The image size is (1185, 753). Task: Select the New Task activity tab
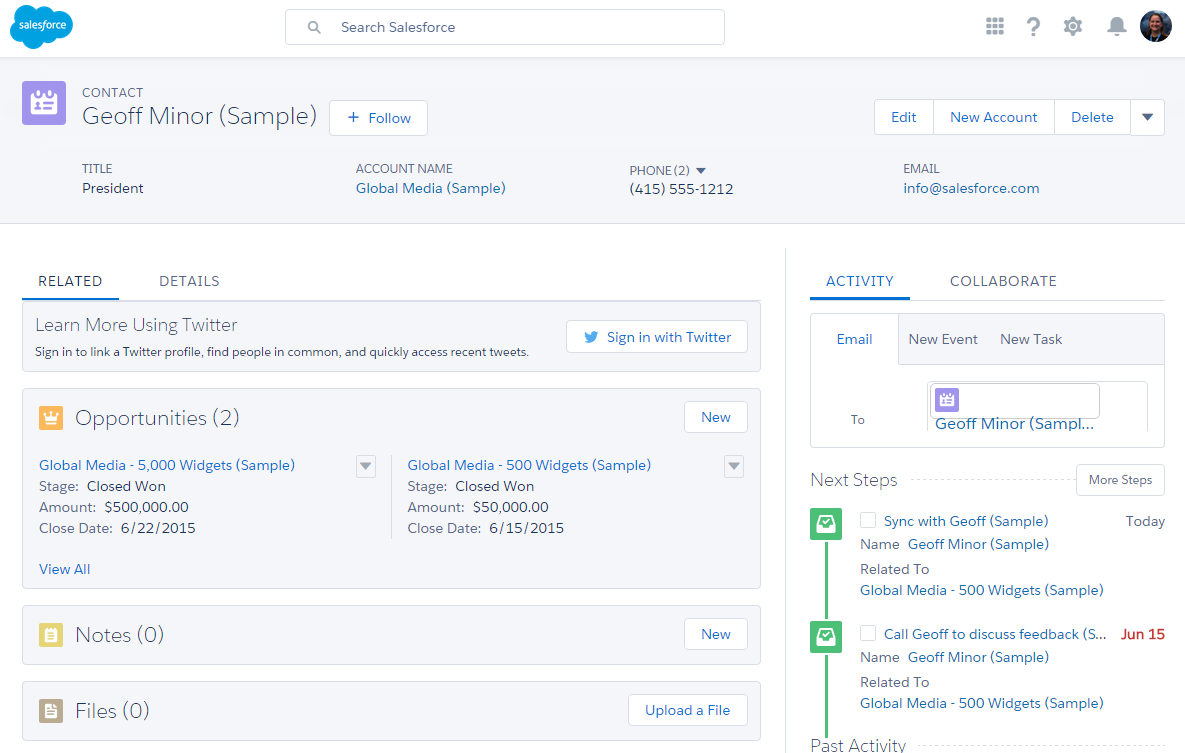pyautogui.click(x=1031, y=339)
